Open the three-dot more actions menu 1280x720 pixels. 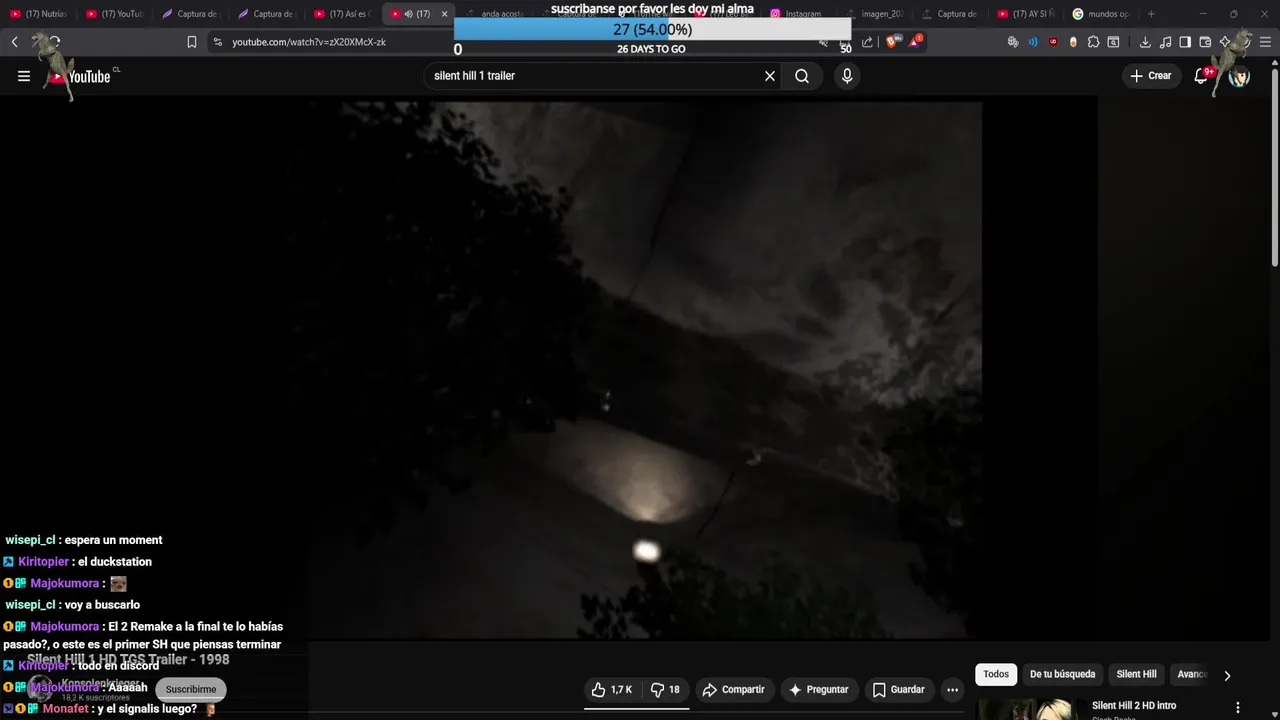click(x=952, y=690)
